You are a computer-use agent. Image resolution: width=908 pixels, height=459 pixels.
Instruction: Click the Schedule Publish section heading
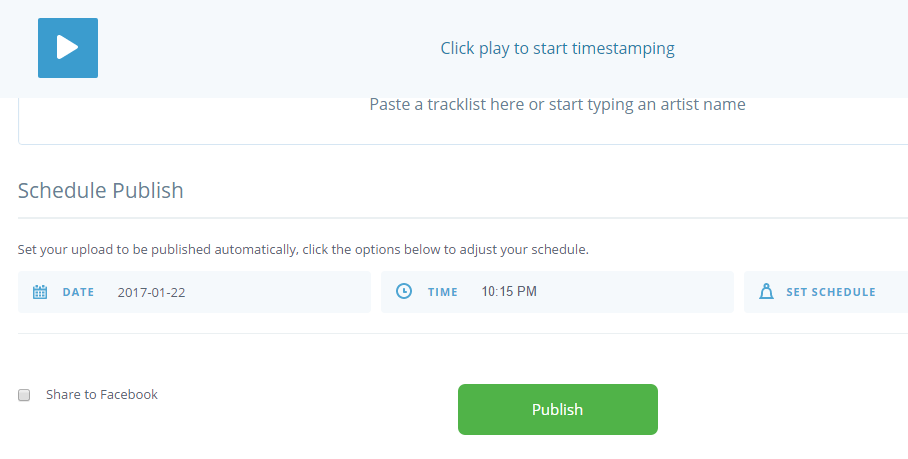[x=101, y=190]
